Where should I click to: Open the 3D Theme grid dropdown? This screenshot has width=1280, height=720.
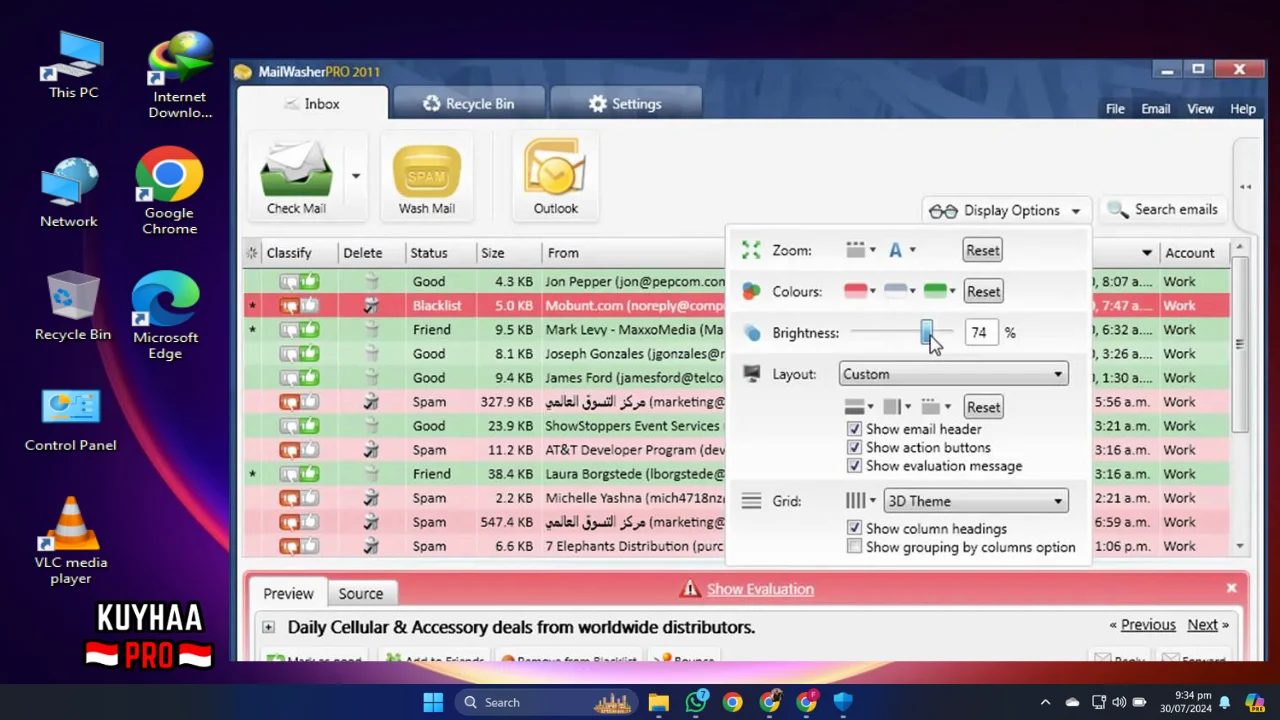[x=976, y=501]
